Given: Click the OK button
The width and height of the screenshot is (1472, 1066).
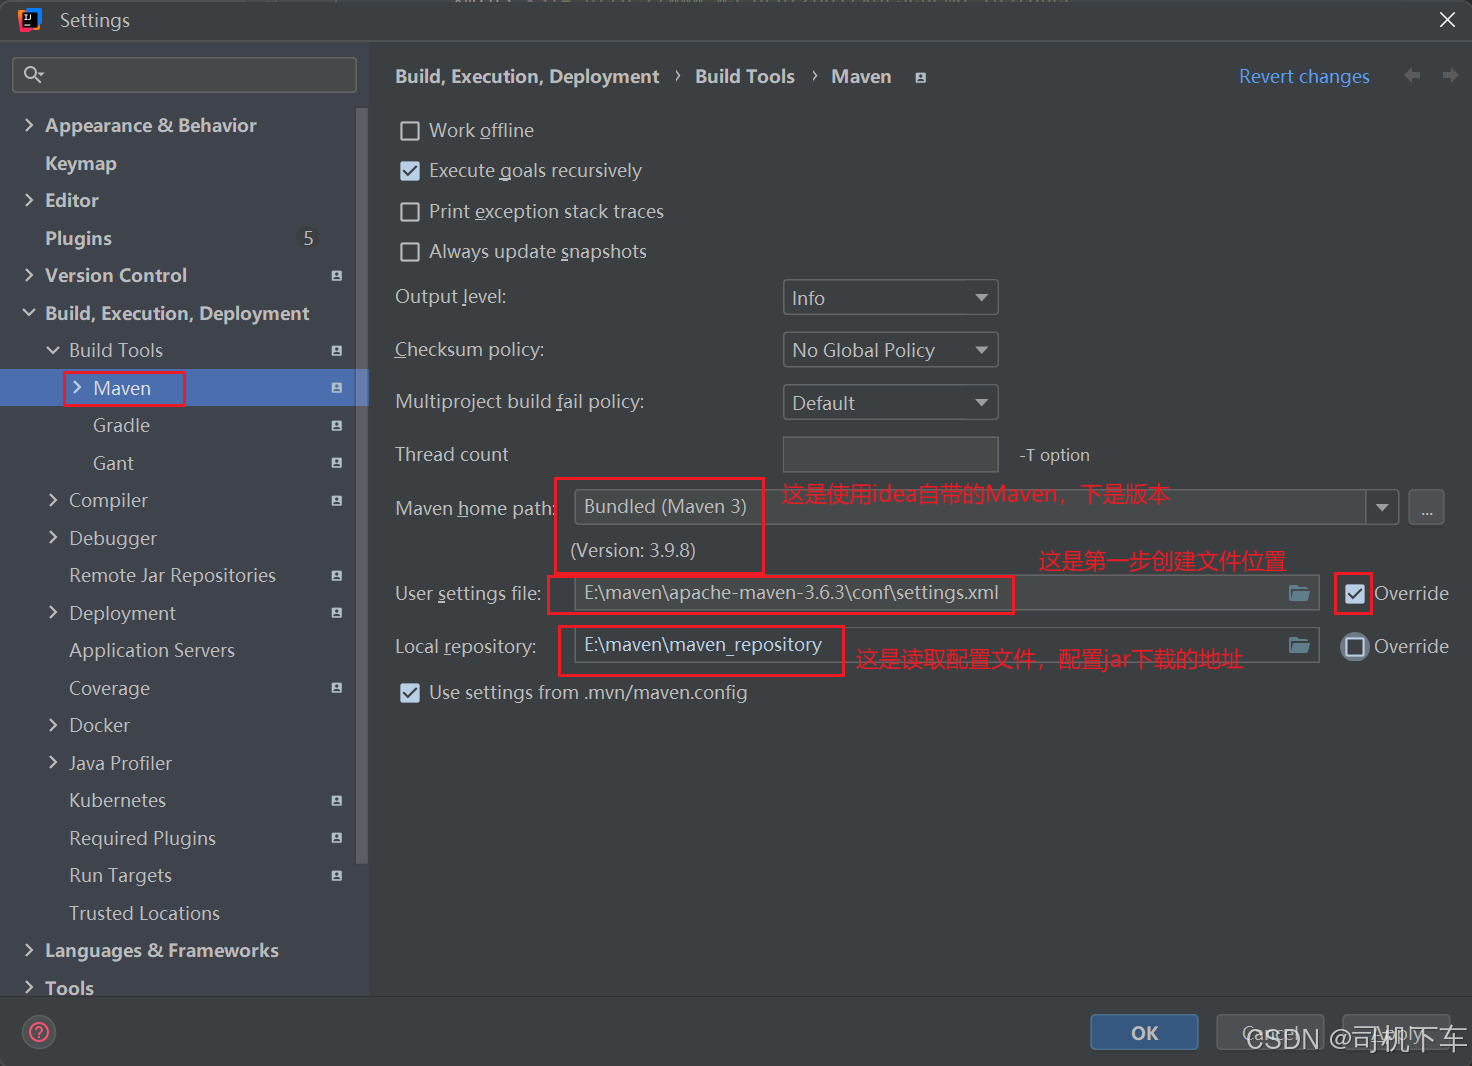Looking at the screenshot, I should point(1144,1033).
